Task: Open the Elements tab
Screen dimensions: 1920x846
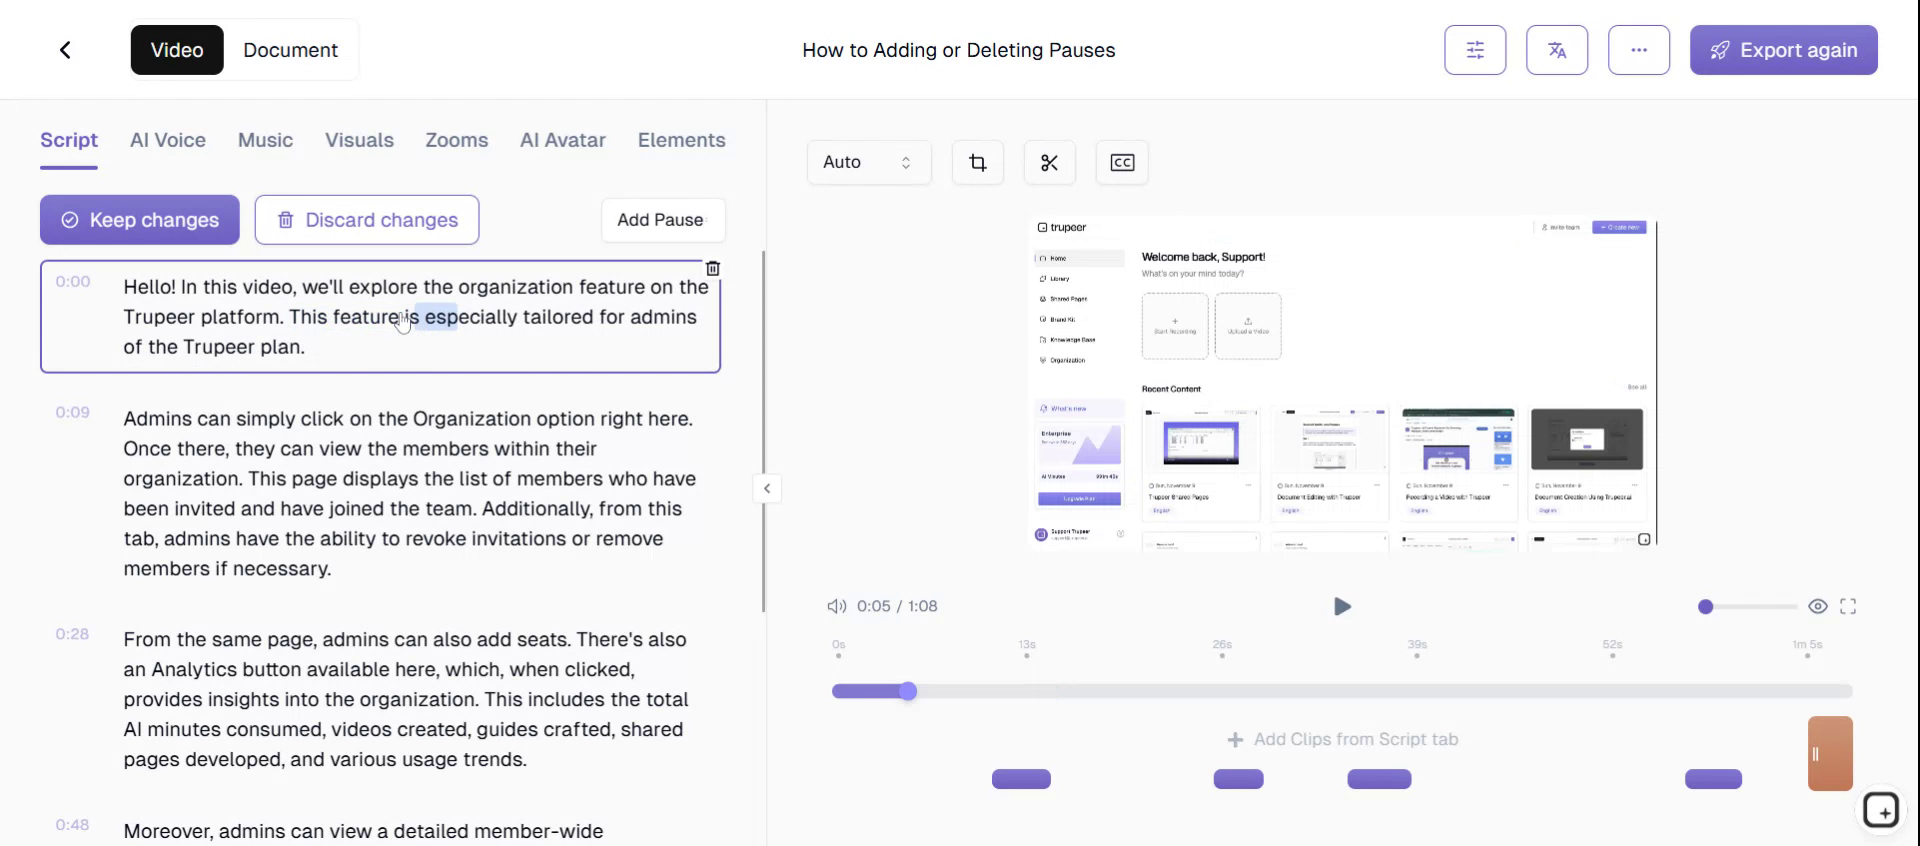Action: (682, 140)
